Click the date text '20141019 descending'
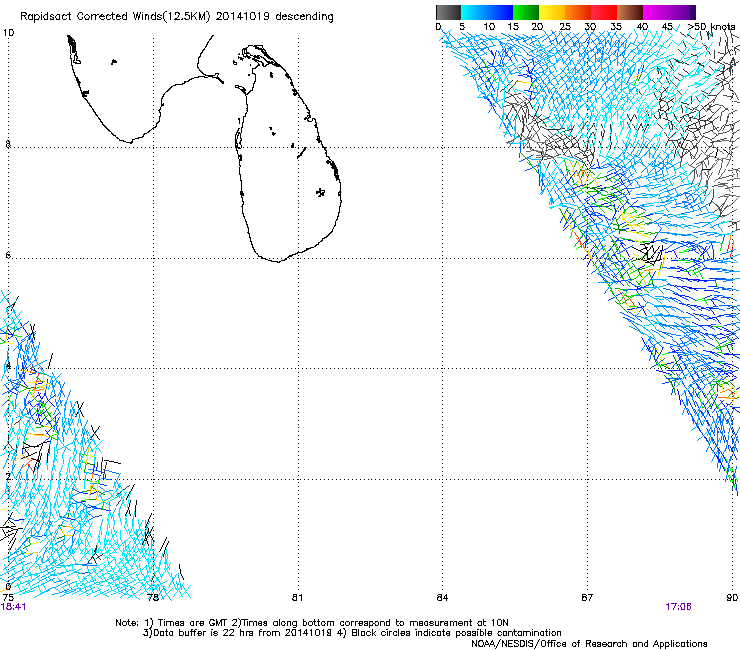This screenshot has width=740, height=650. pos(275,17)
